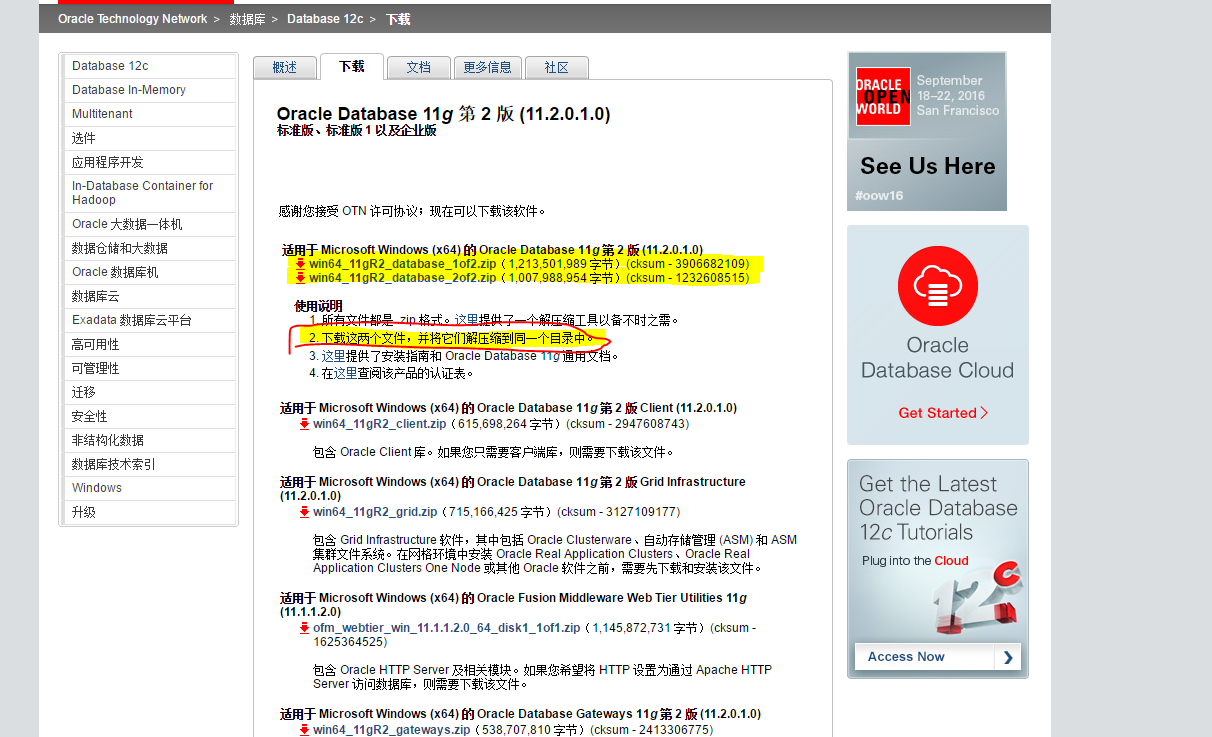Select Oracle 大数据一体机 sidebar item
The height and width of the screenshot is (737, 1212).
tap(150, 224)
